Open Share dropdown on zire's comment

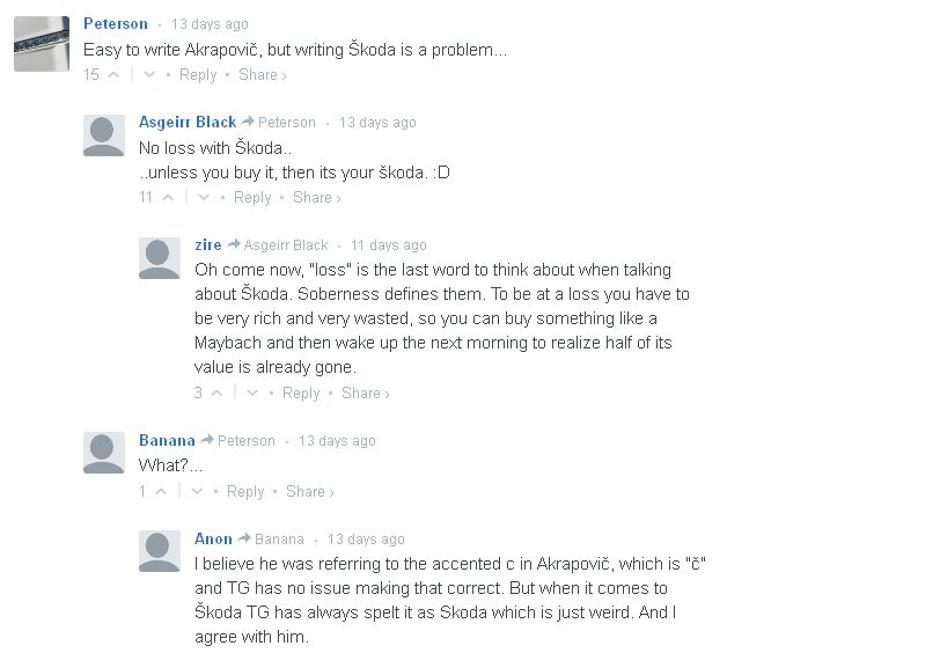pos(365,393)
